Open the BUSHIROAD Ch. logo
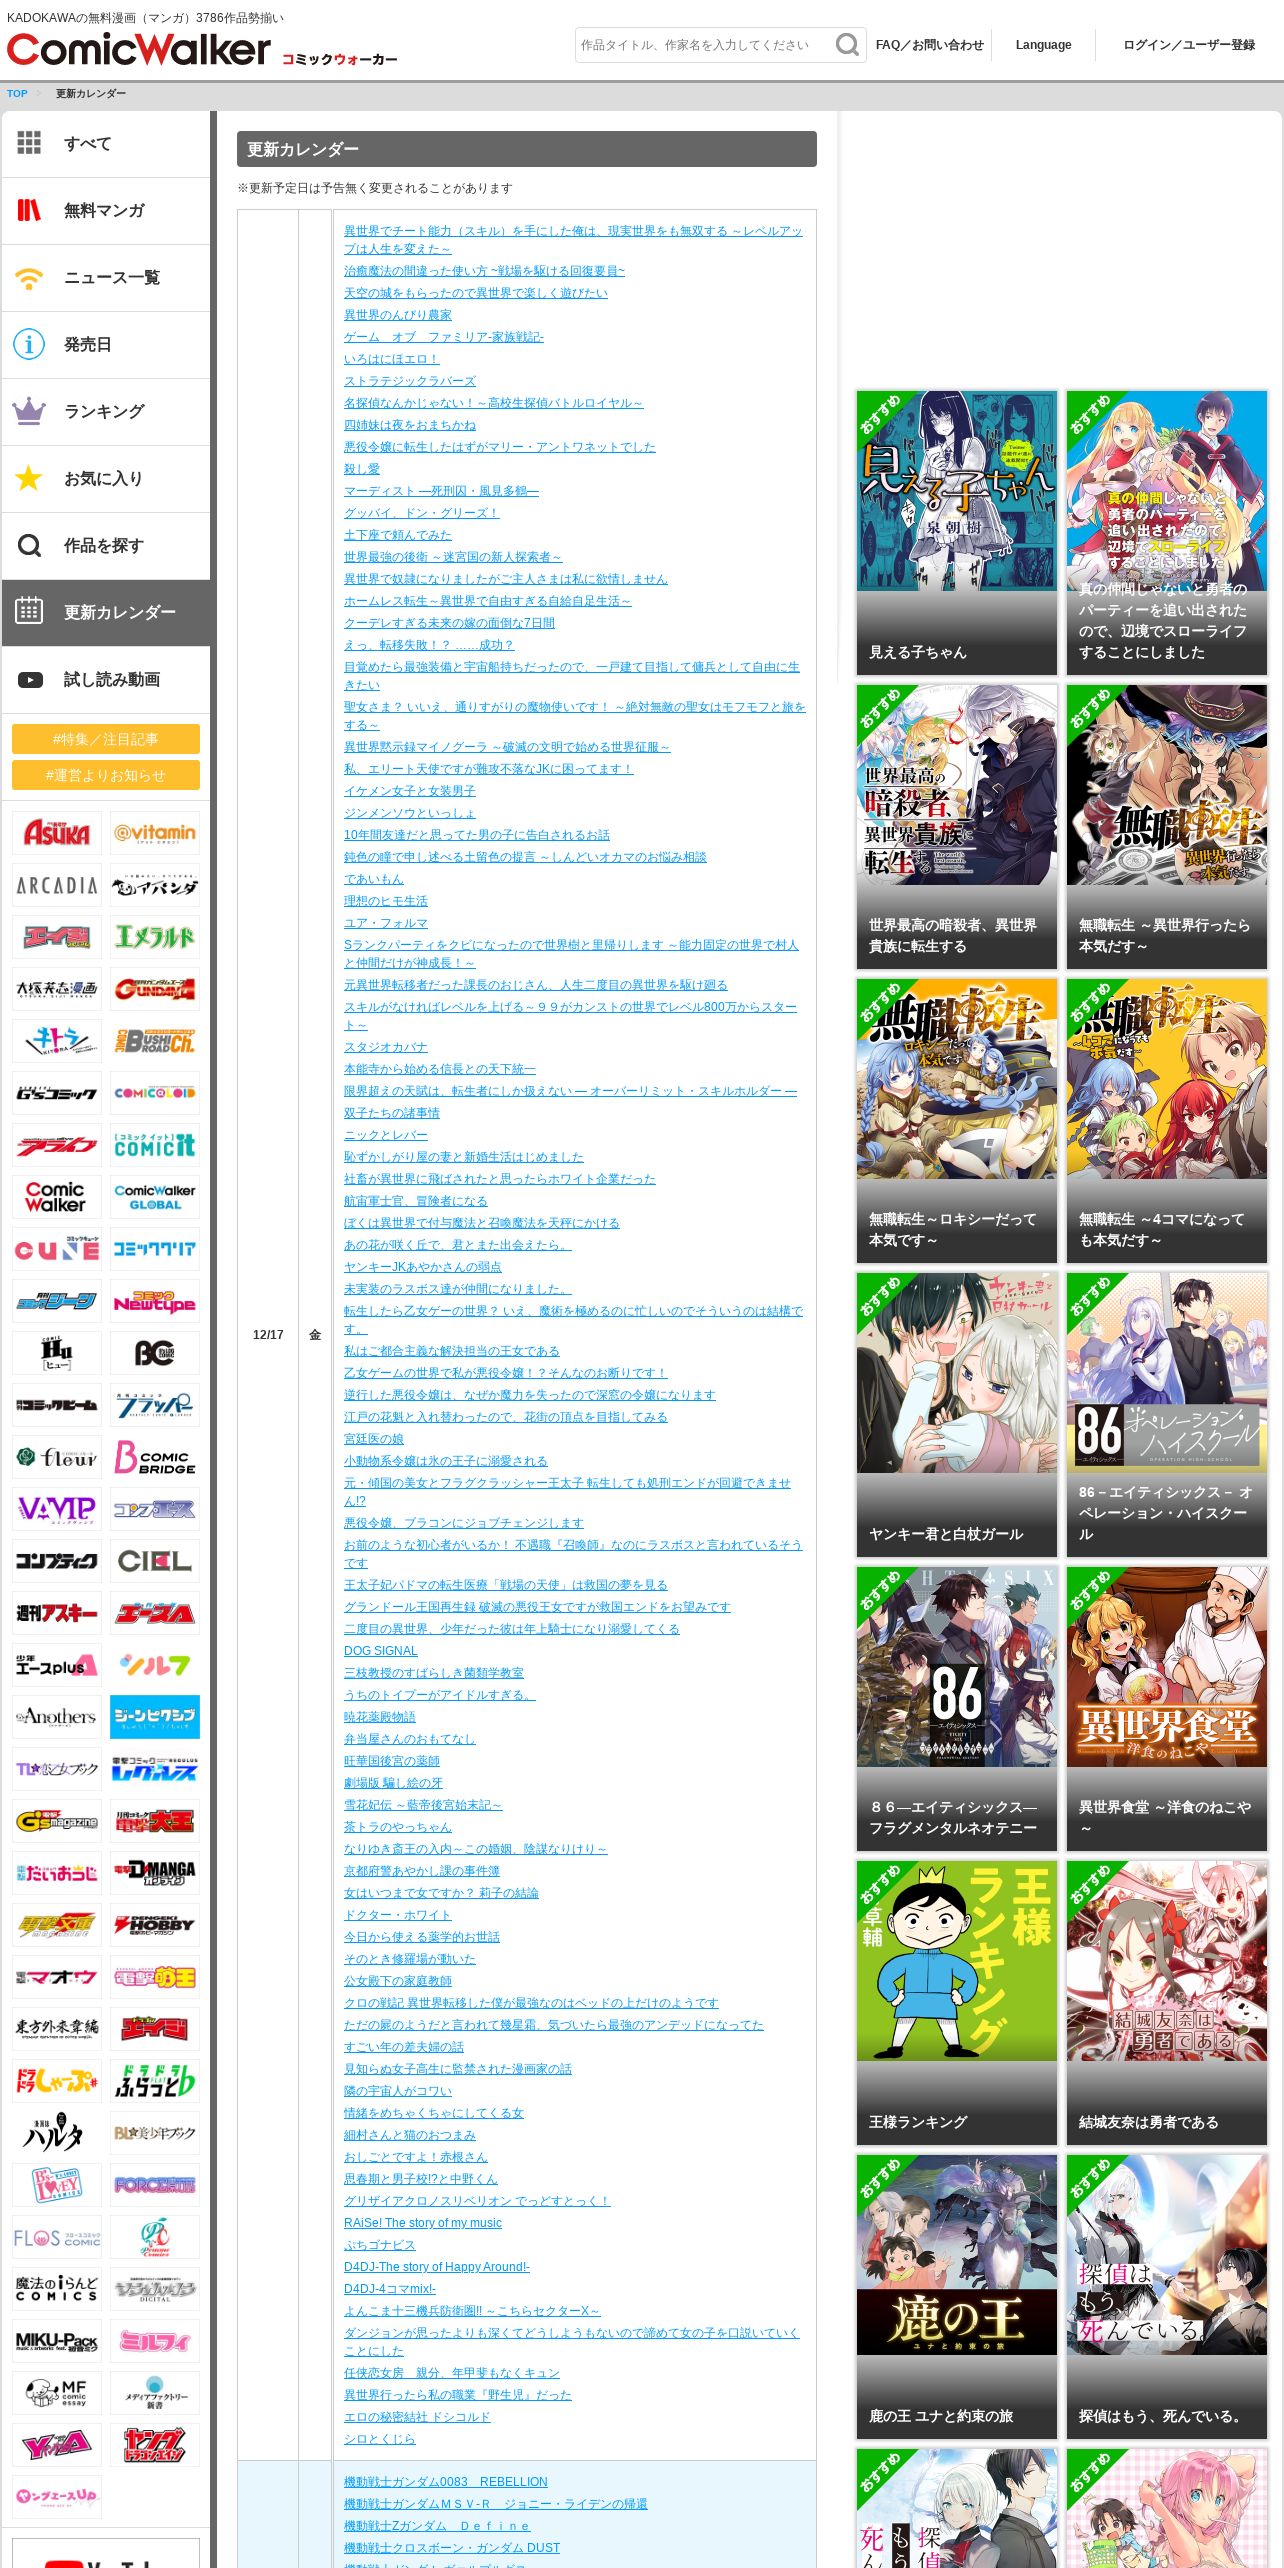Image resolution: width=1284 pixels, height=2568 pixels. pos(155,1041)
